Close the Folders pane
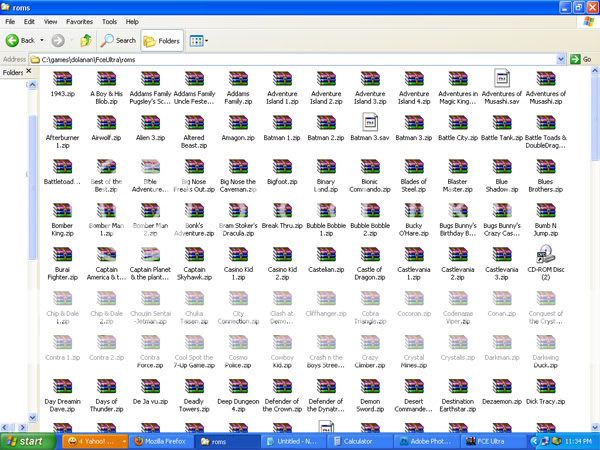The image size is (600, 450). tap(29, 71)
